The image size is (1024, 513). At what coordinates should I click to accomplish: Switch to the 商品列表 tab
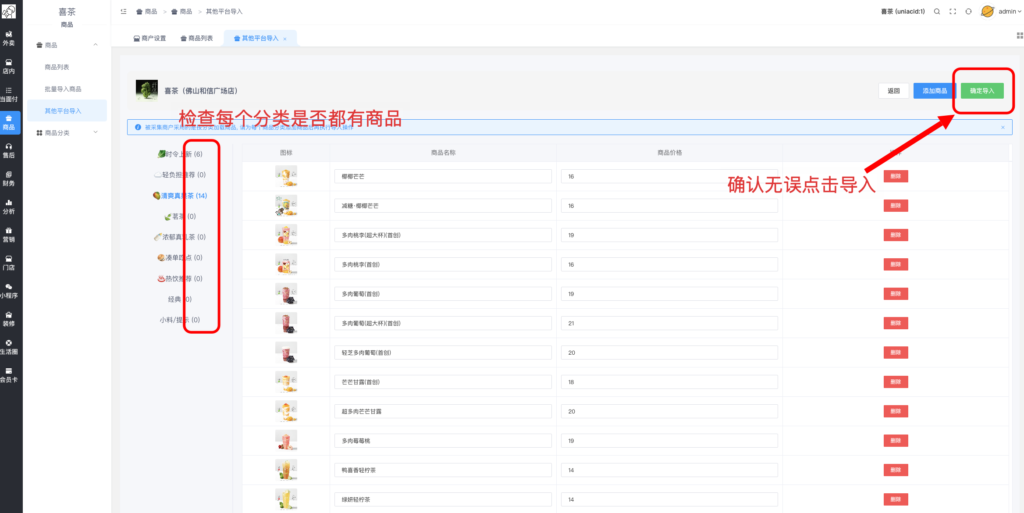coord(197,39)
